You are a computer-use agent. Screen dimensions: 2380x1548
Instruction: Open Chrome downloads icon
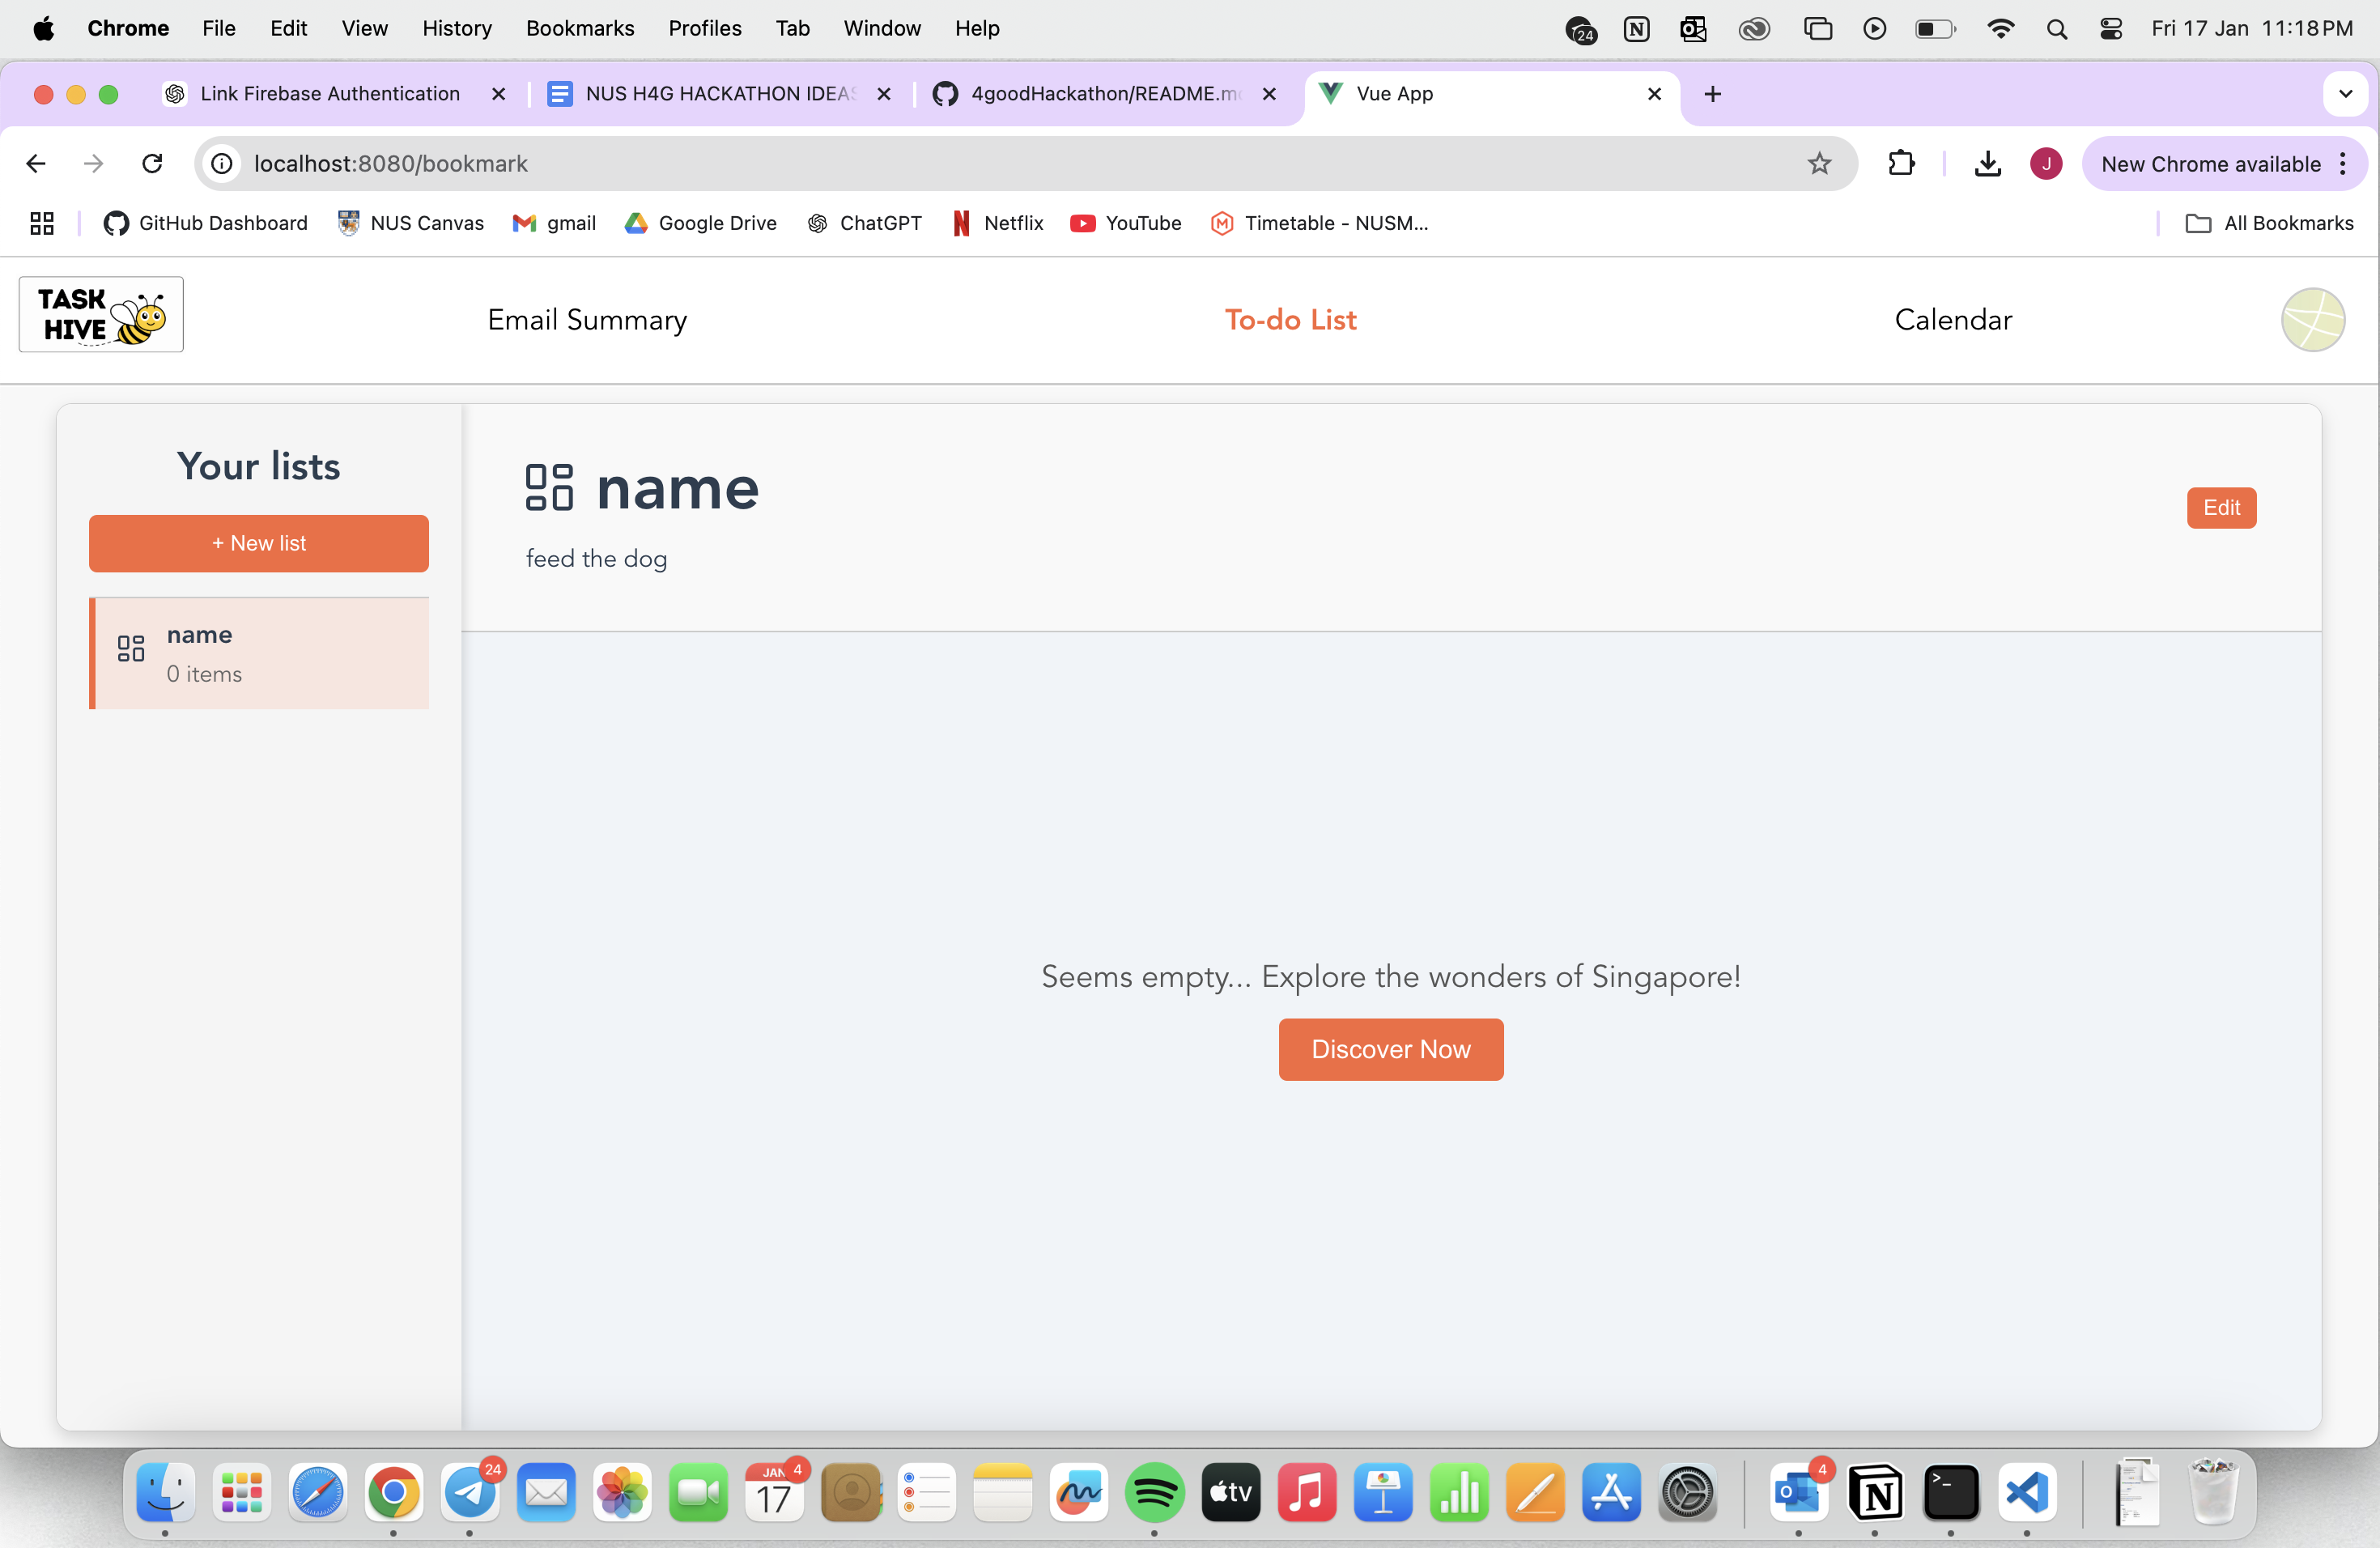[x=1987, y=164]
